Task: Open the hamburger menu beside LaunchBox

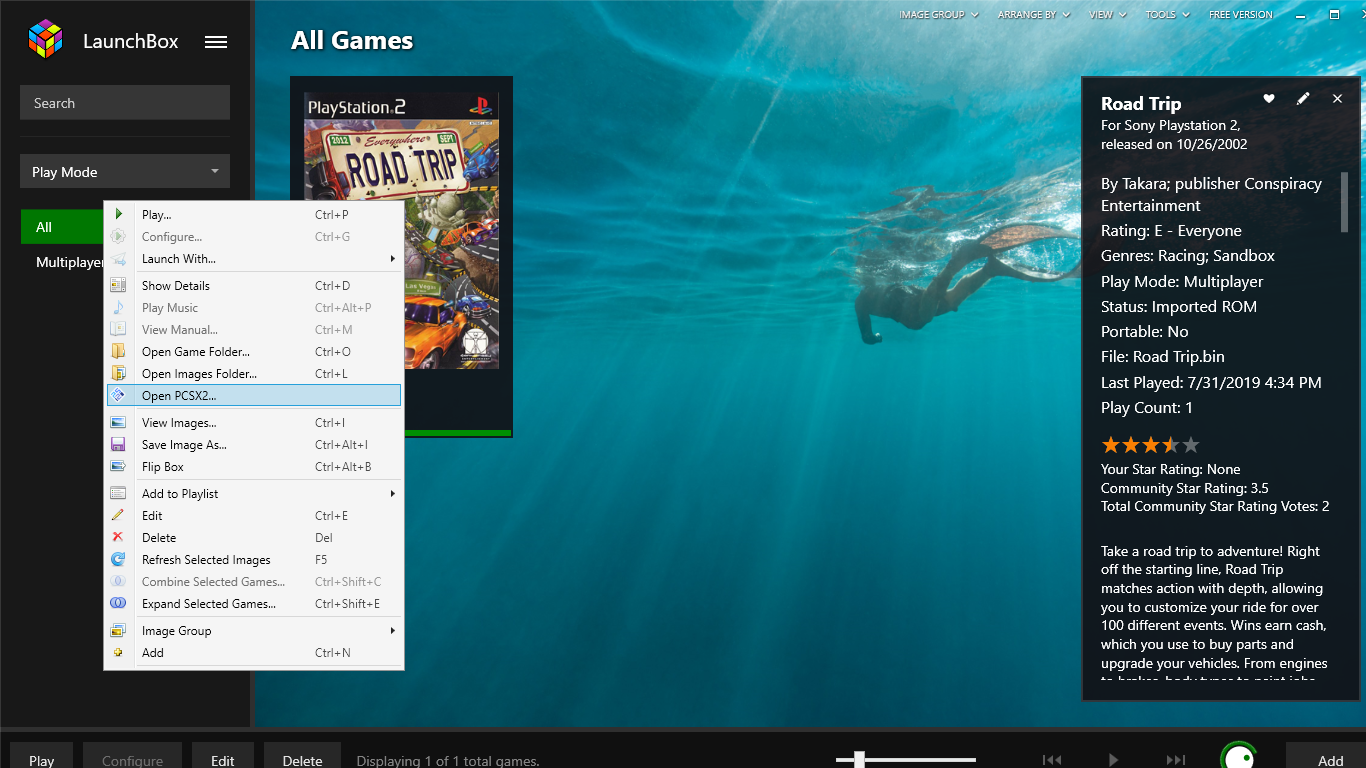Action: click(x=216, y=42)
